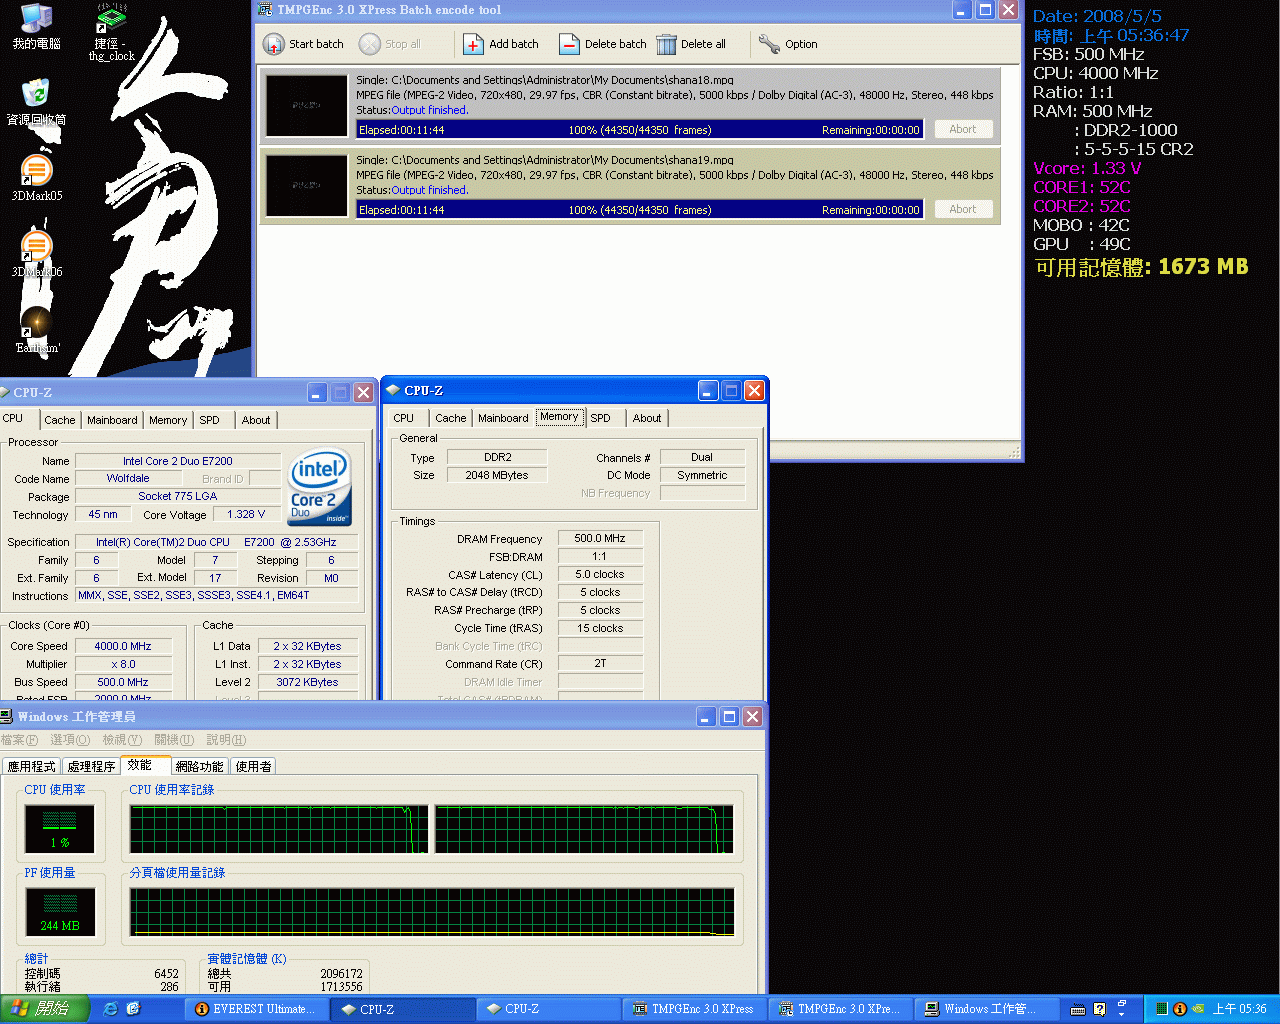Open My Computer desktop icon
The height and width of the screenshot is (1024, 1280).
(37, 26)
